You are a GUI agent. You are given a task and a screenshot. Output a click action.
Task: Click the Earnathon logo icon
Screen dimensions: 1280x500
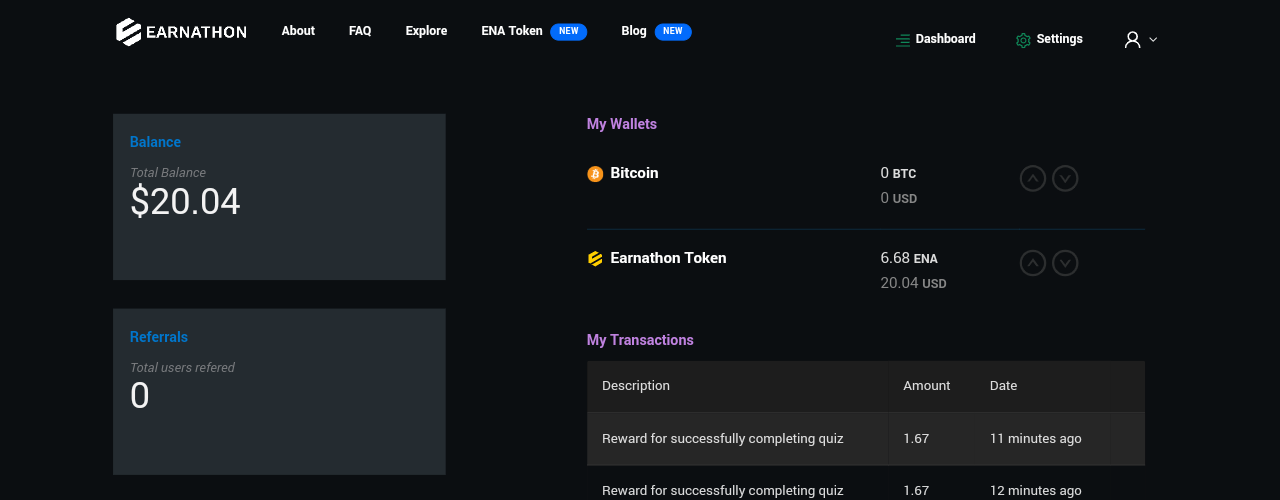128,32
